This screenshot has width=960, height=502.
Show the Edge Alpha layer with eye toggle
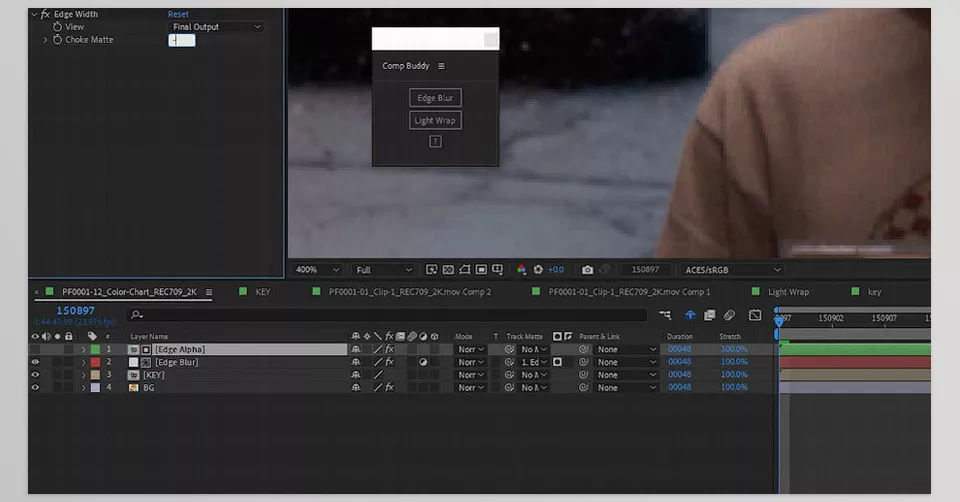click(35, 350)
